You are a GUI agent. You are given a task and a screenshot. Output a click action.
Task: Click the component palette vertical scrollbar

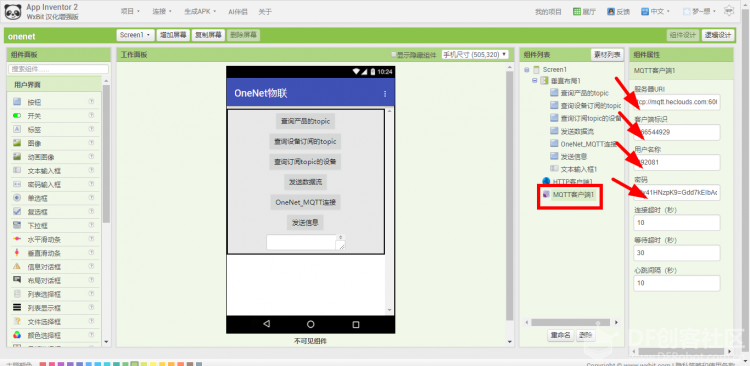[x=106, y=154]
